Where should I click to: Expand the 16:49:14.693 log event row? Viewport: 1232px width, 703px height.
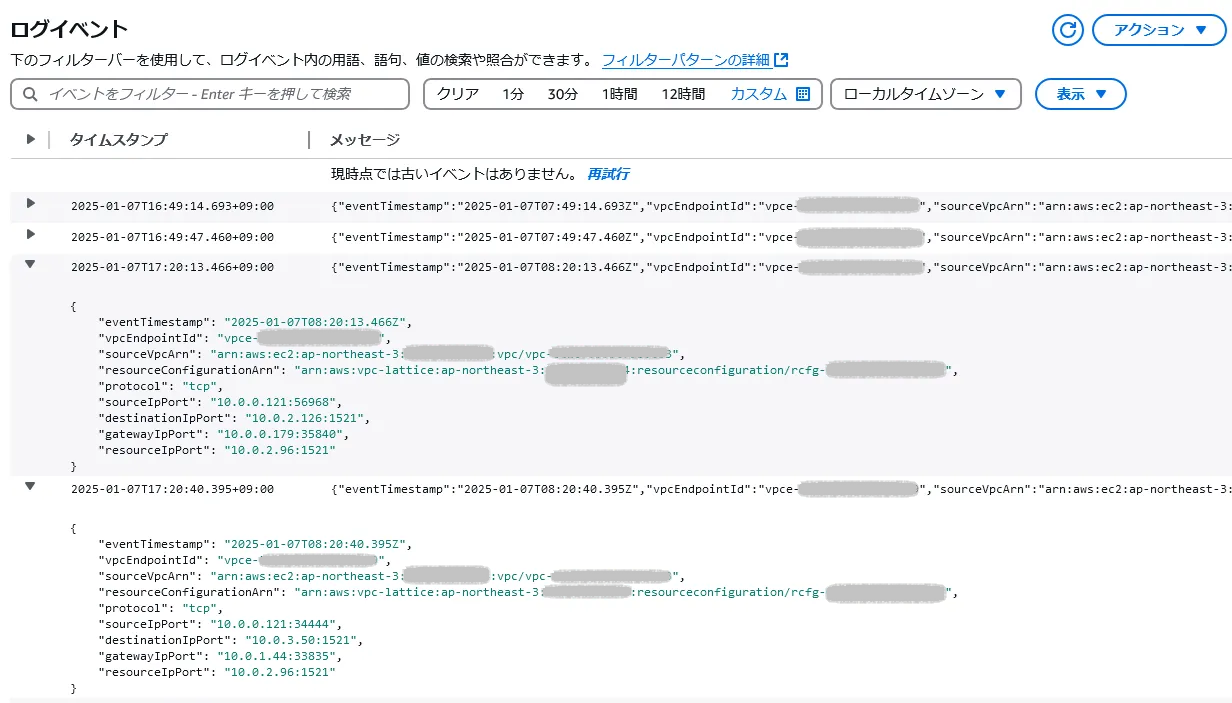[30, 204]
